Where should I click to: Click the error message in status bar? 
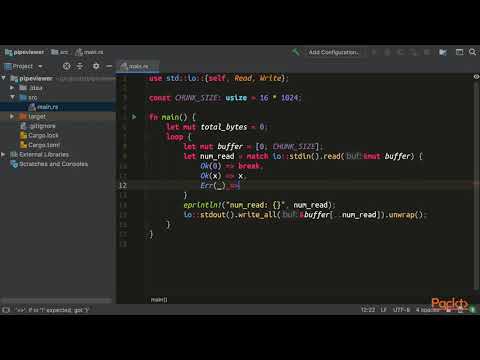52,310
